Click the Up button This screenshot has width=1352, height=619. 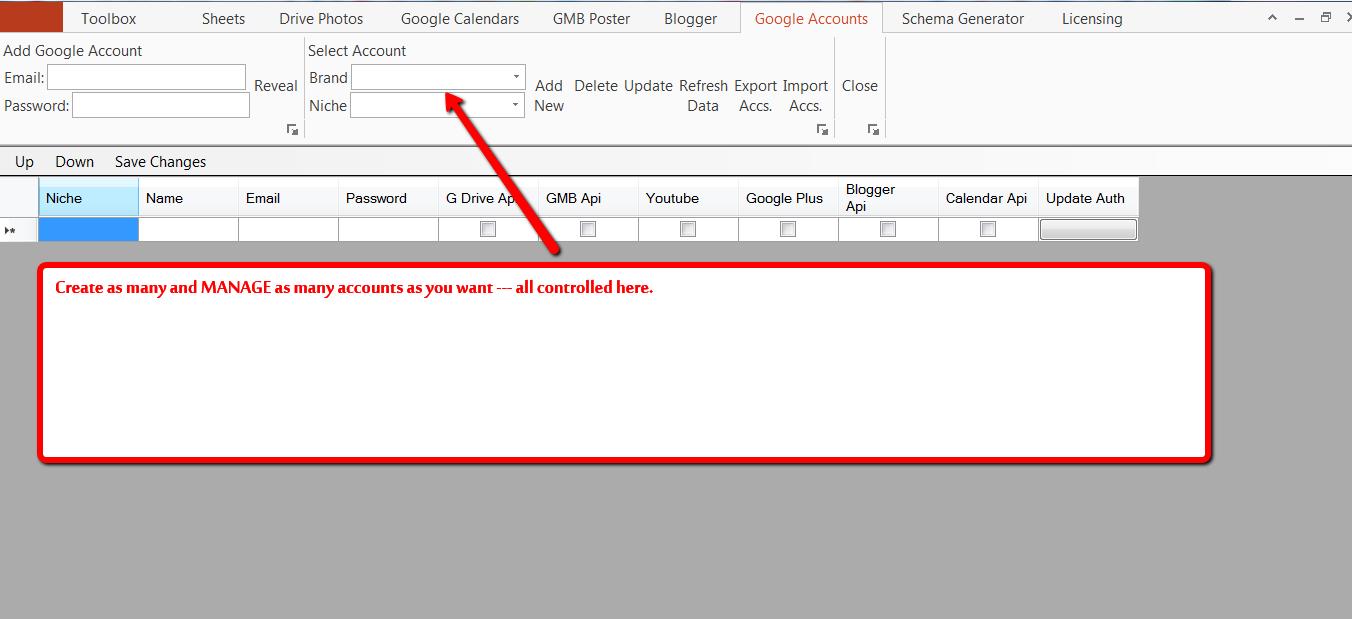[24, 162]
